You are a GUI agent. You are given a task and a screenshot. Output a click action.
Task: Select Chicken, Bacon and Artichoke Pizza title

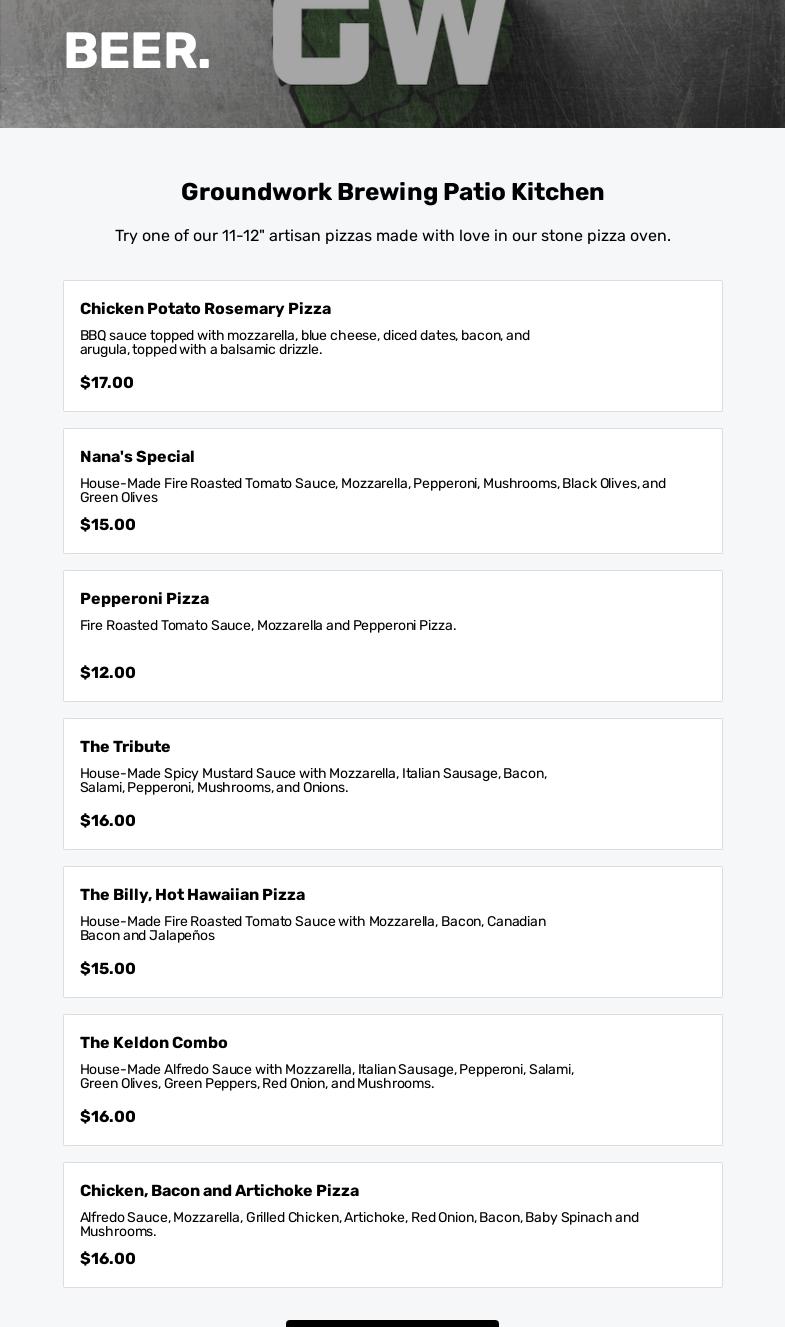[x=219, y=1191]
